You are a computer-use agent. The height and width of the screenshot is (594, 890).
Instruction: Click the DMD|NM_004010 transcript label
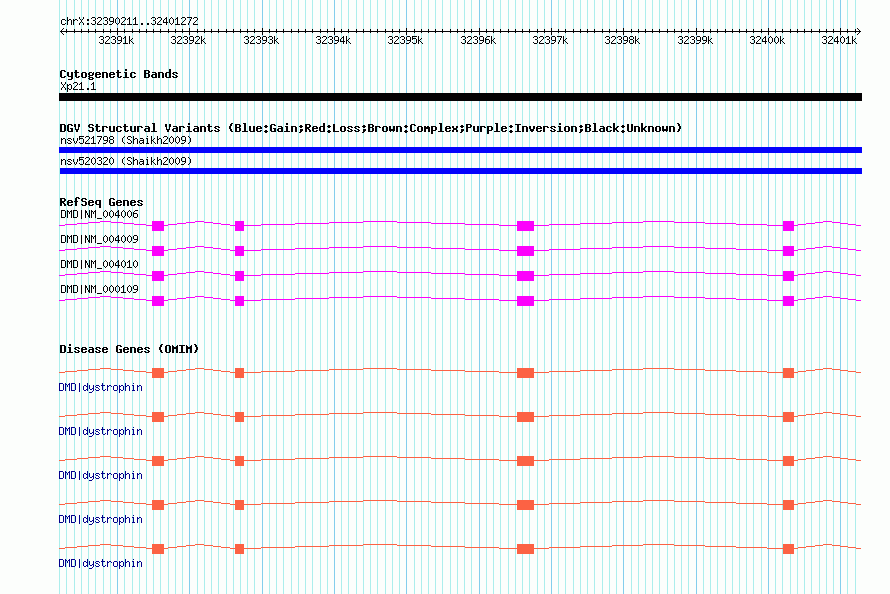click(x=99, y=264)
